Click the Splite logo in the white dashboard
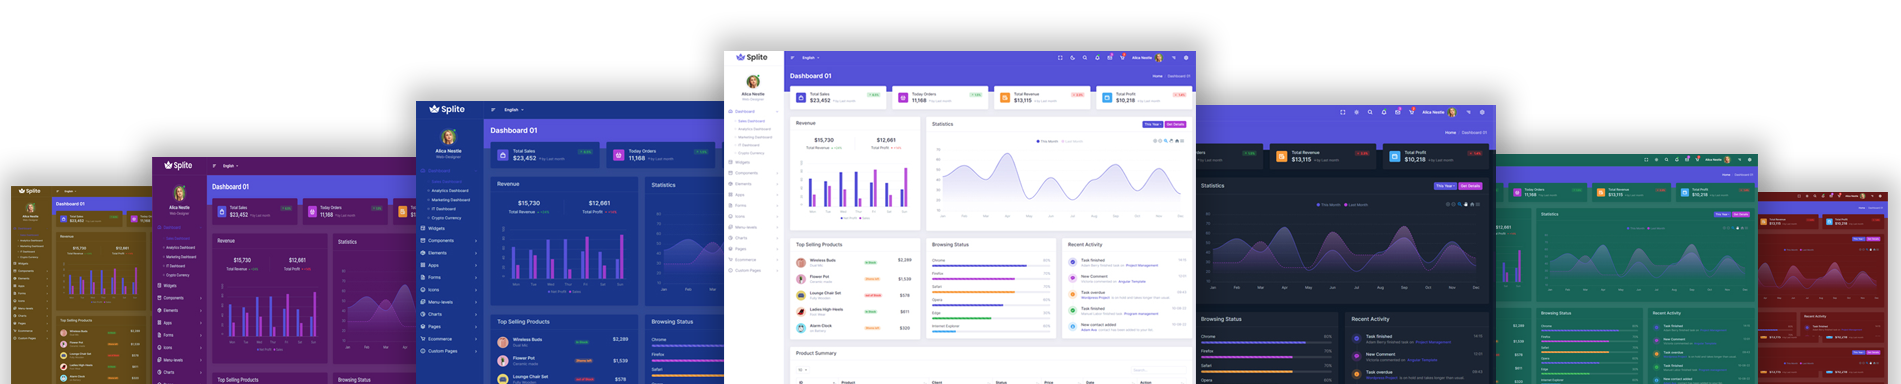This screenshot has width=1901, height=384. (752, 57)
